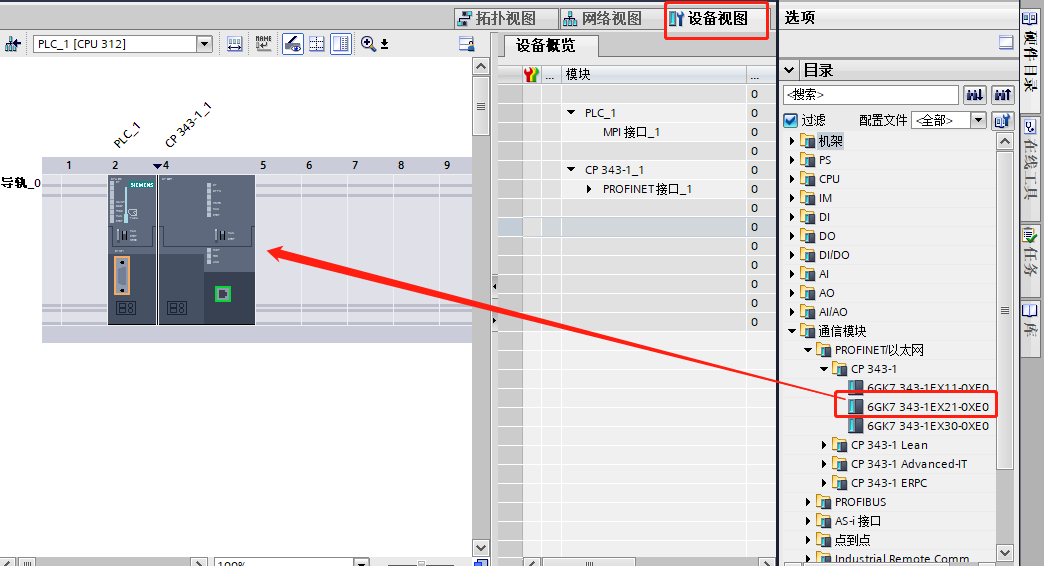This screenshot has height=566, width=1044.
Task: Expand the PROFIBUS folder
Action: pos(808,501)
